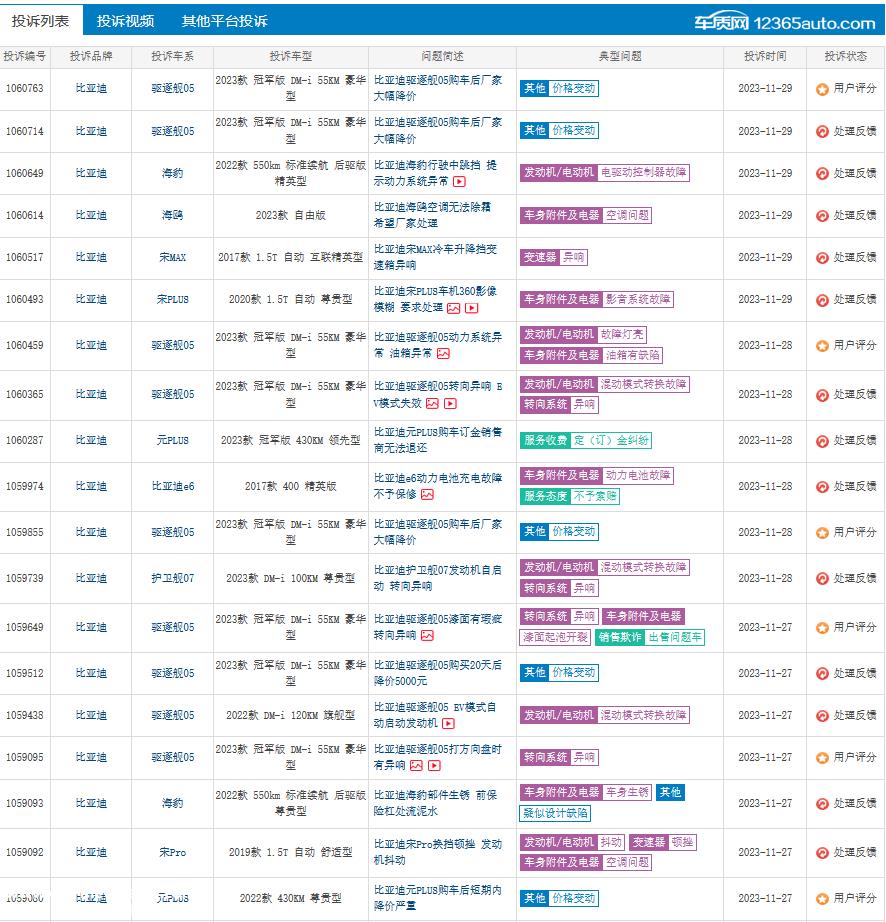Click complaint number 1059438
The width and height of the screenshot is (886, 922).
pos(25,715)
